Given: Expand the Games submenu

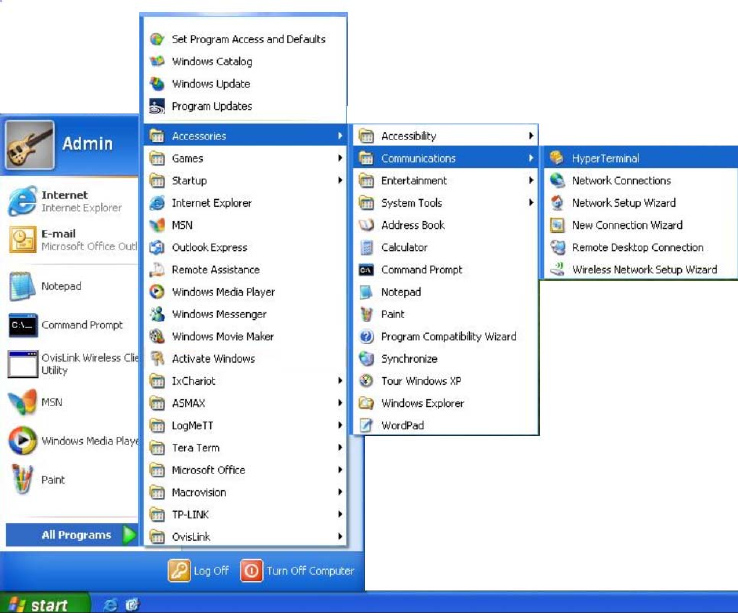Looking at the screenshot, I should (x=187, y=158).
